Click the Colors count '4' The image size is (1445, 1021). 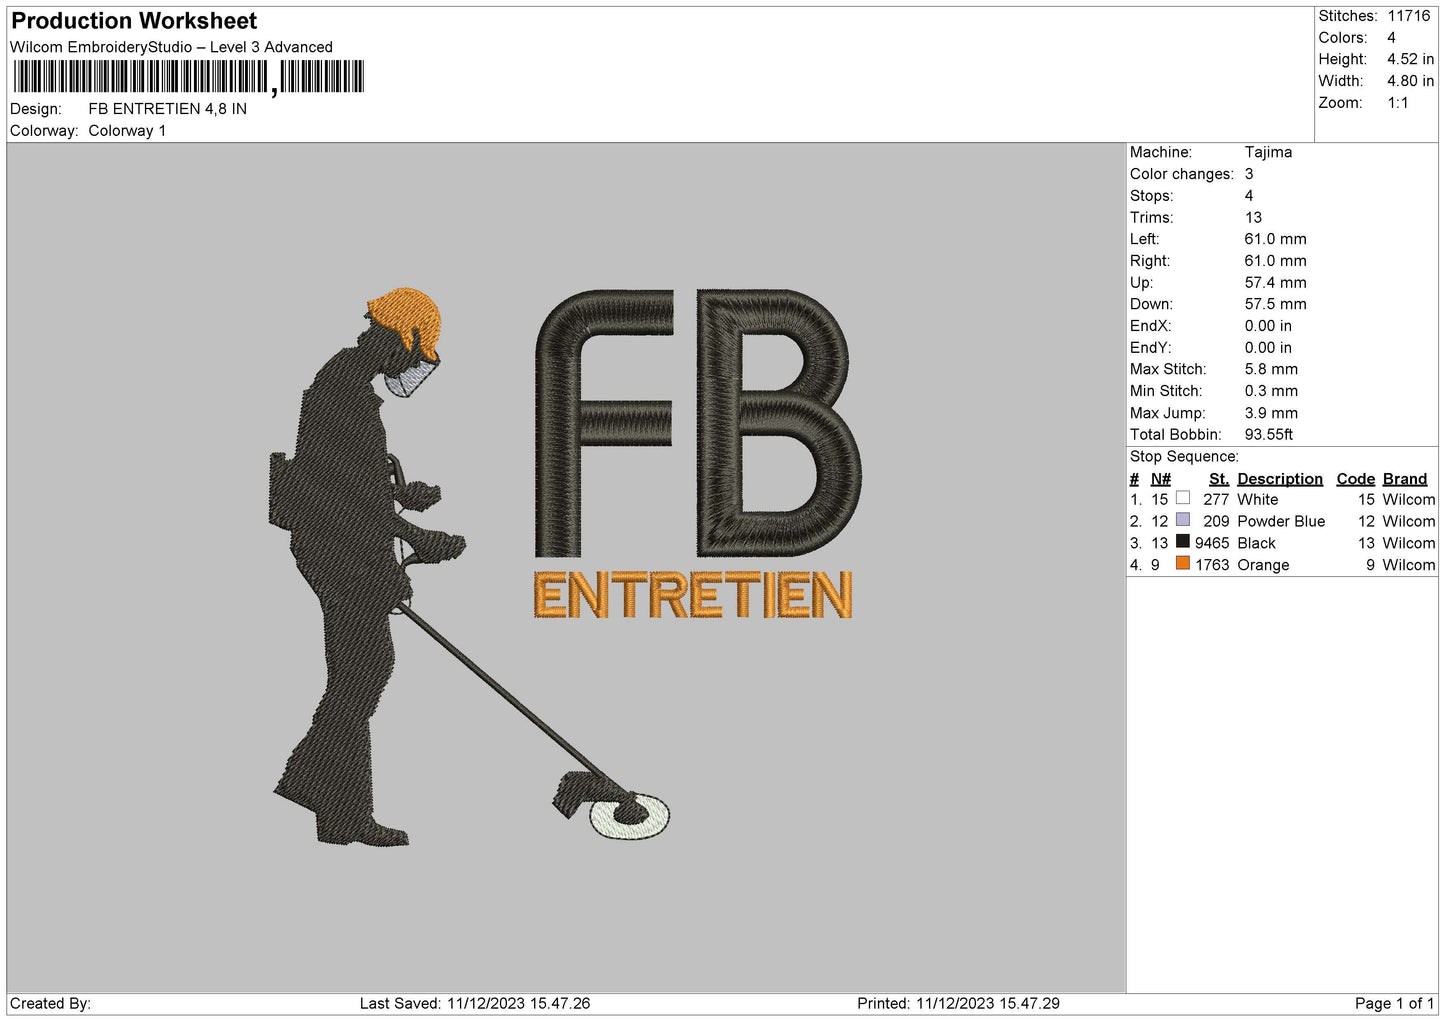click(x=1391, y=38)
